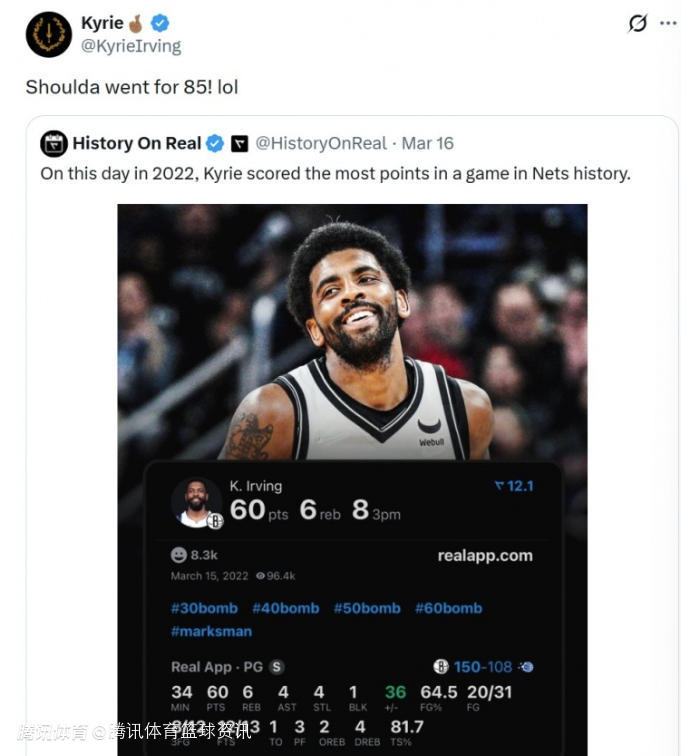This screenshot has height=756, width=681.
Task: Open the @KyrieIrving handle link
Action: [x=131, y=45]
